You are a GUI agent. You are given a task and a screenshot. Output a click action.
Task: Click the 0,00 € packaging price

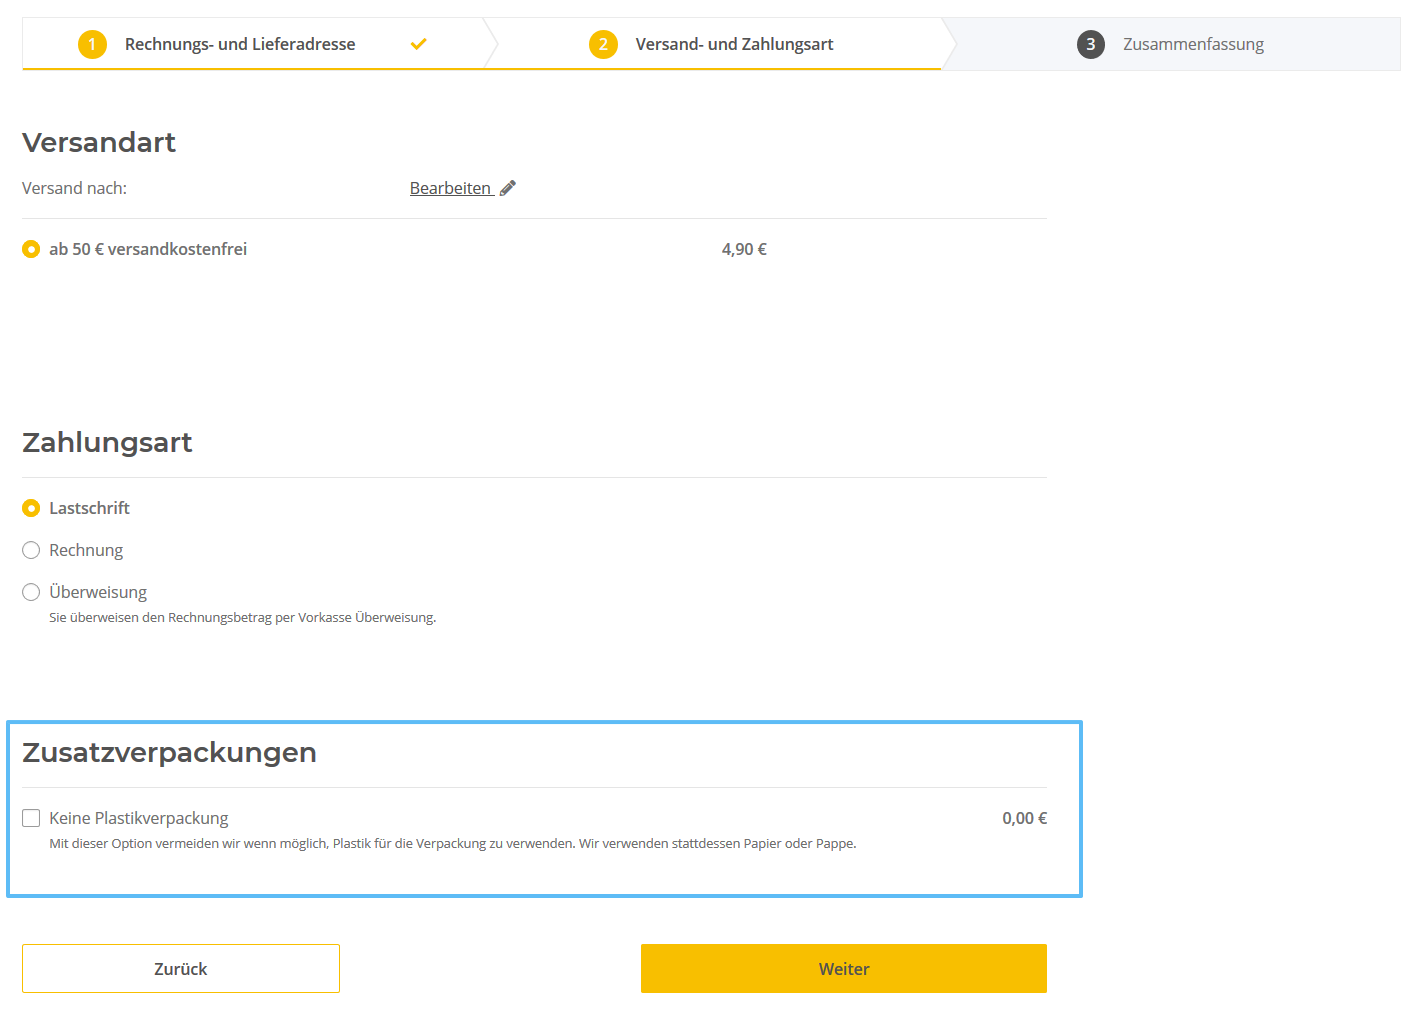pos(1024,818)
